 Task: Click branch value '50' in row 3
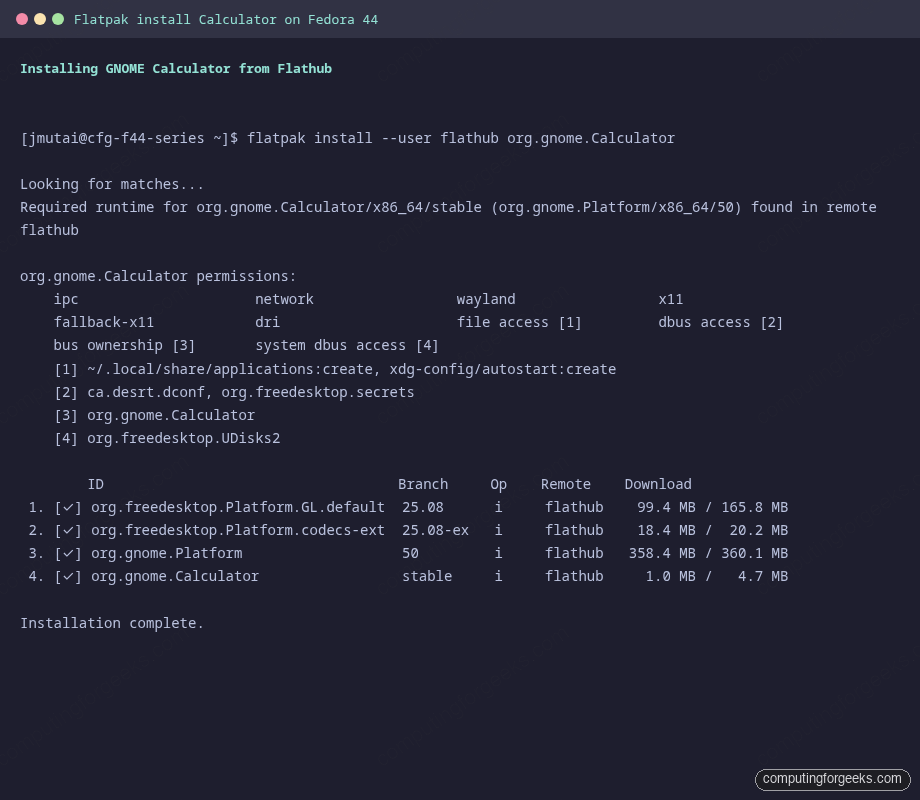tap(411, 553)
